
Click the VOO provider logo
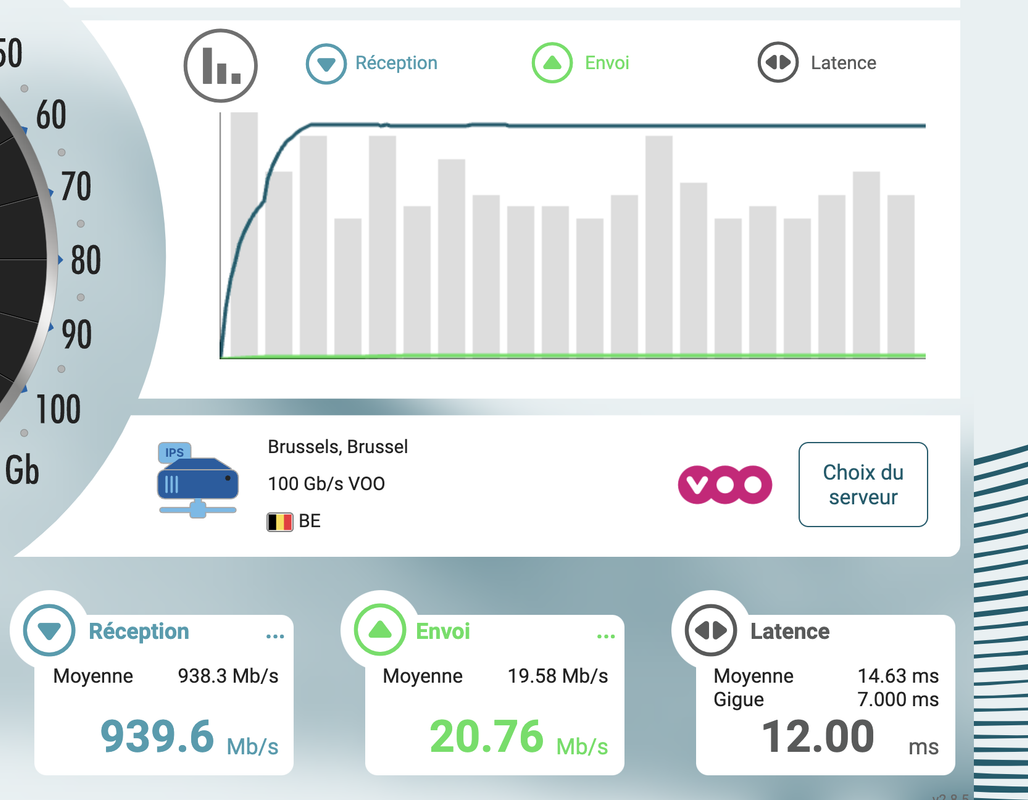point(724,485)
